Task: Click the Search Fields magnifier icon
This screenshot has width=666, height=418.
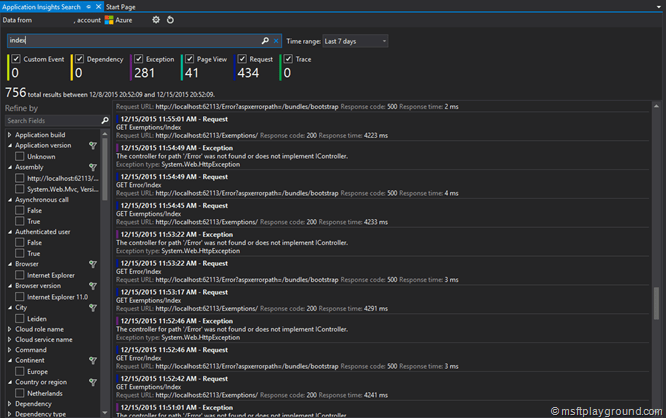Action: click(x=105, y=121)
